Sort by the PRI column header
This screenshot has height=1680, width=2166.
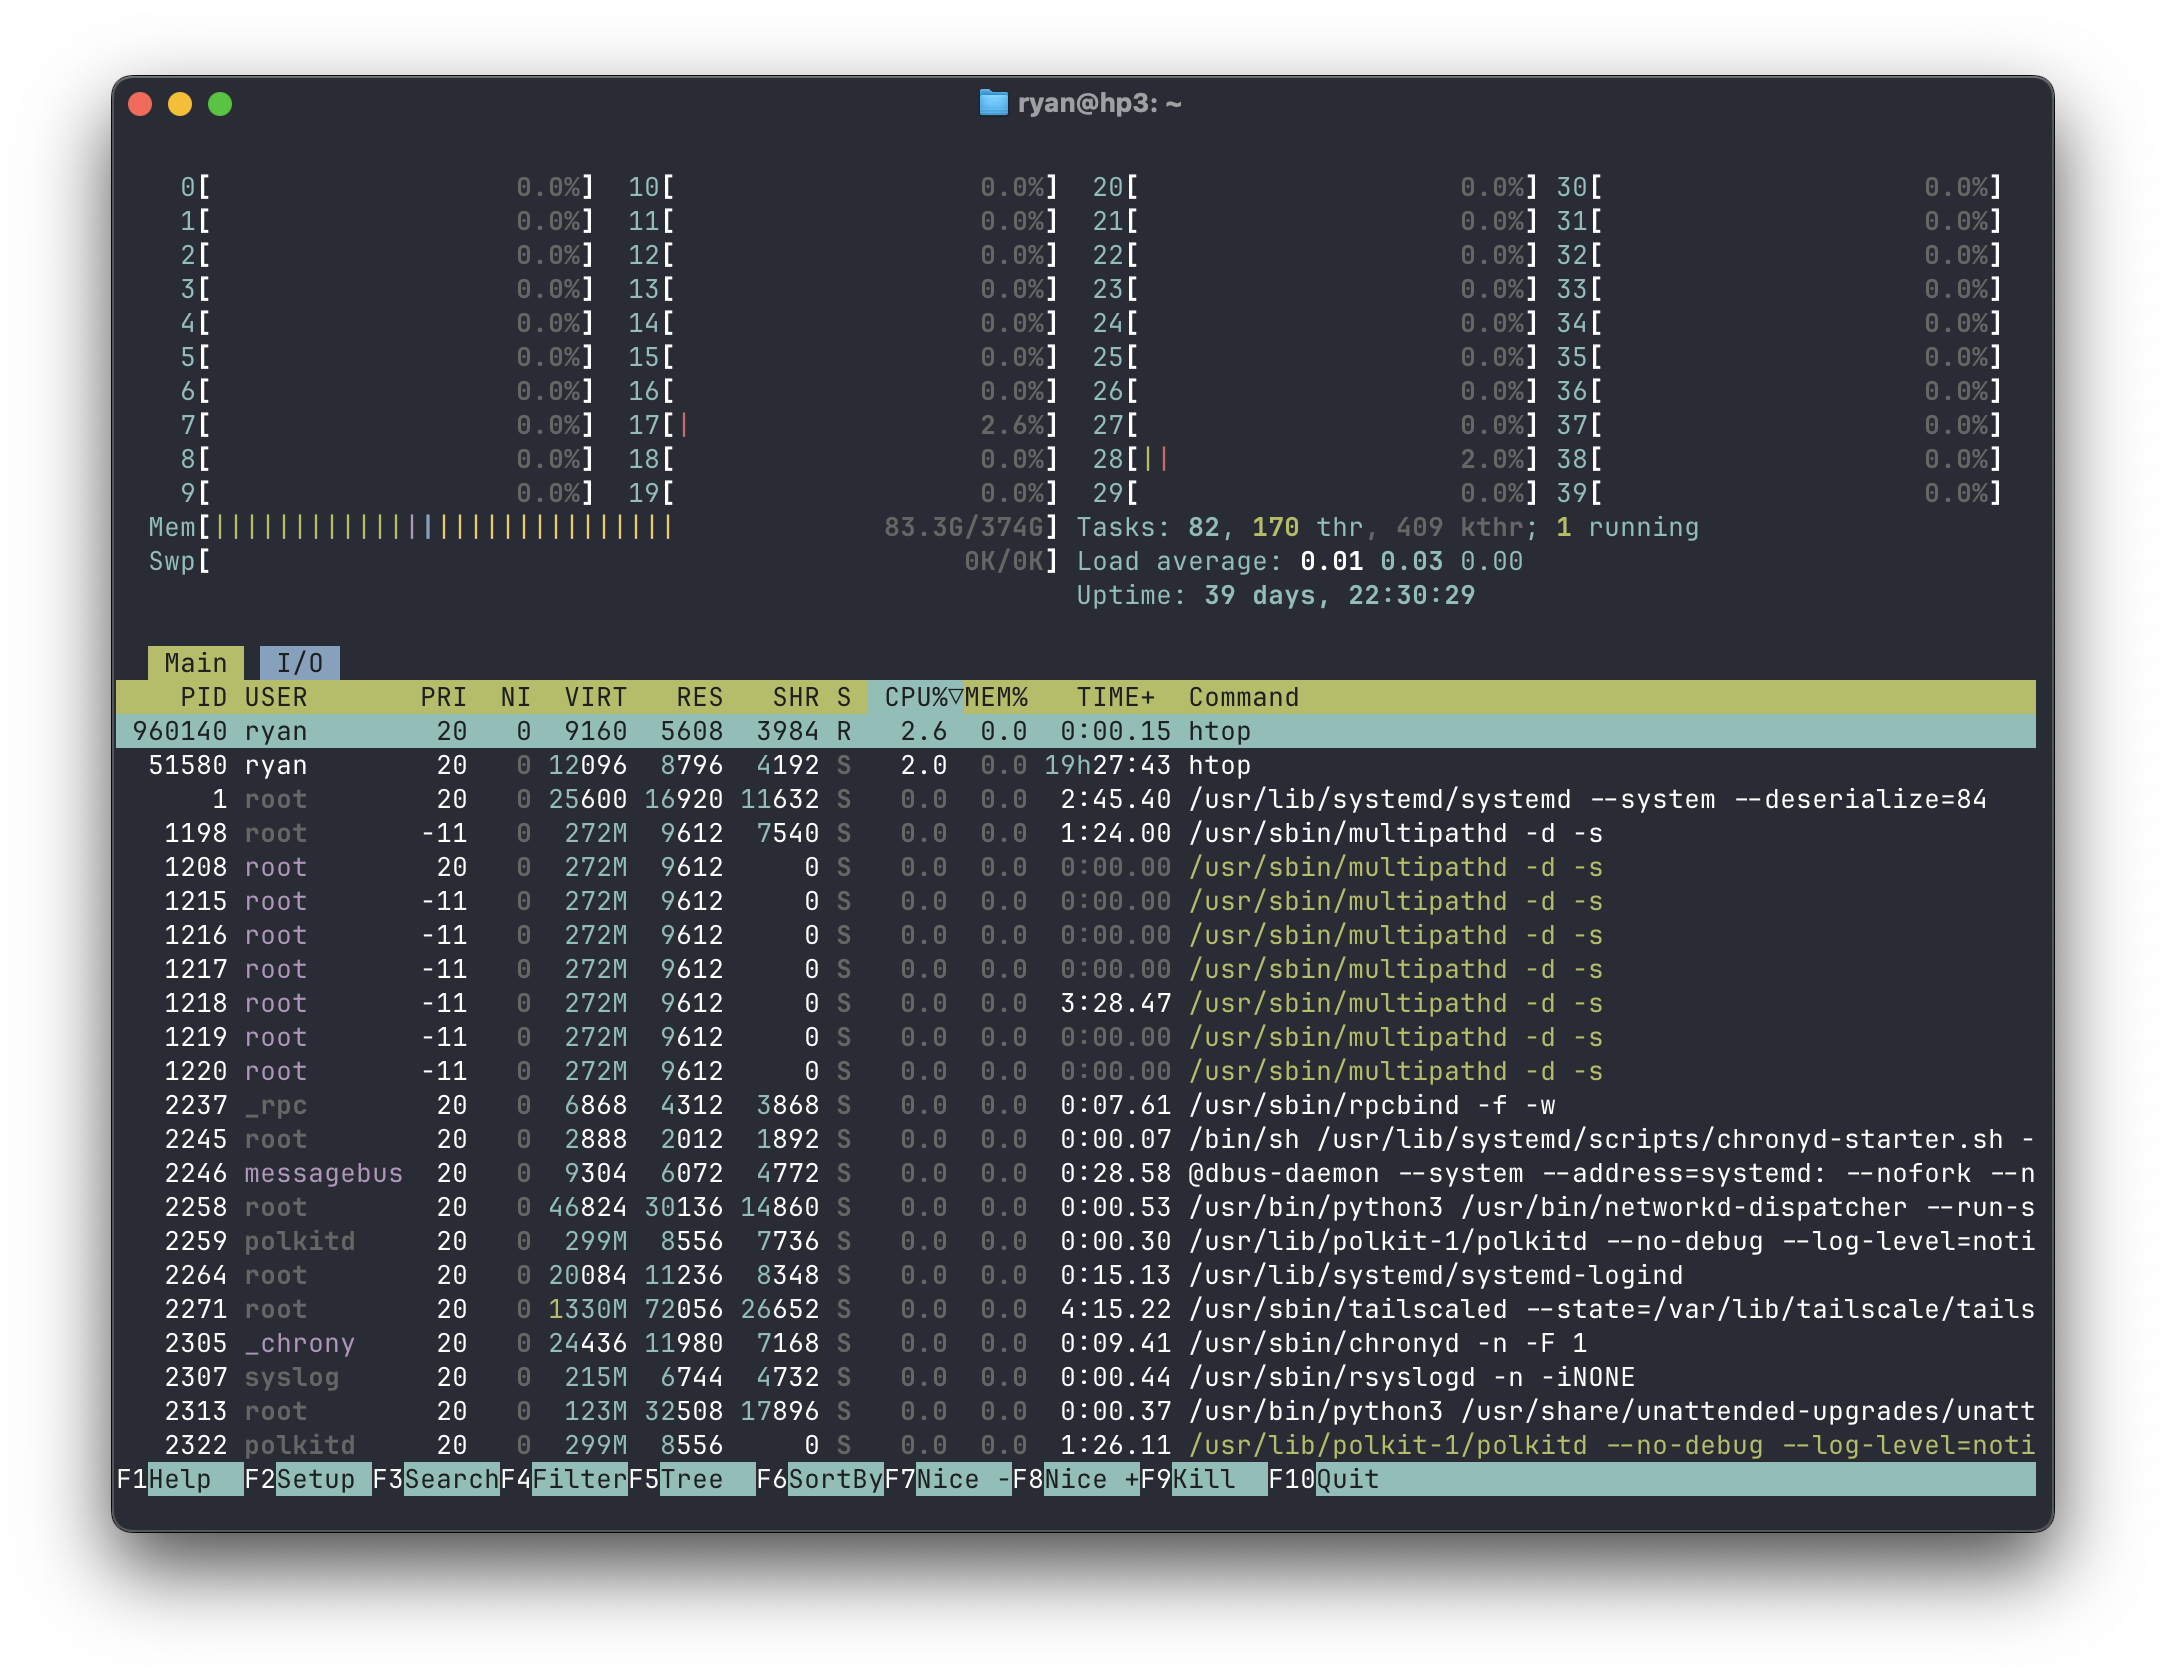(443, 697)
